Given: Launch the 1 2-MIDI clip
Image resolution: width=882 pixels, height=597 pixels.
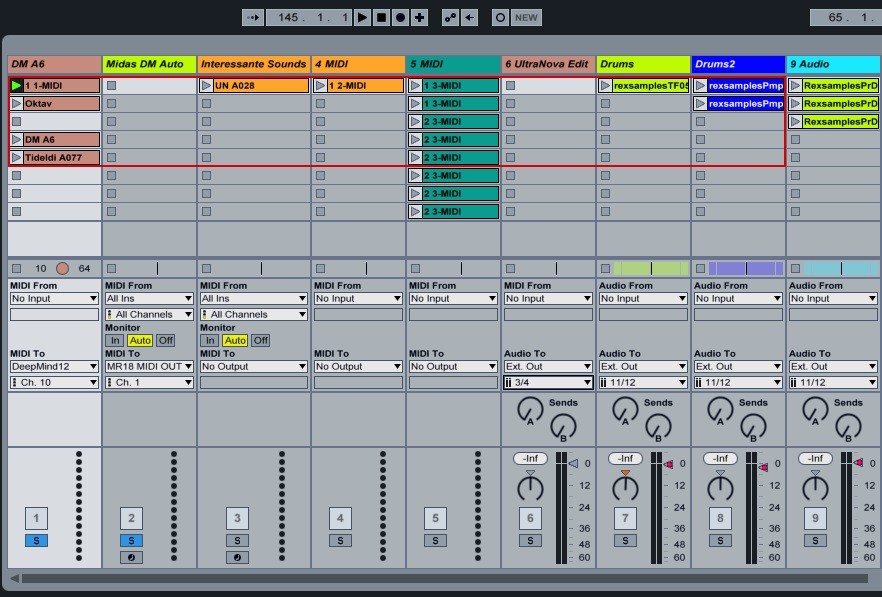Looking at the screenshot, I should click(321, 86).
